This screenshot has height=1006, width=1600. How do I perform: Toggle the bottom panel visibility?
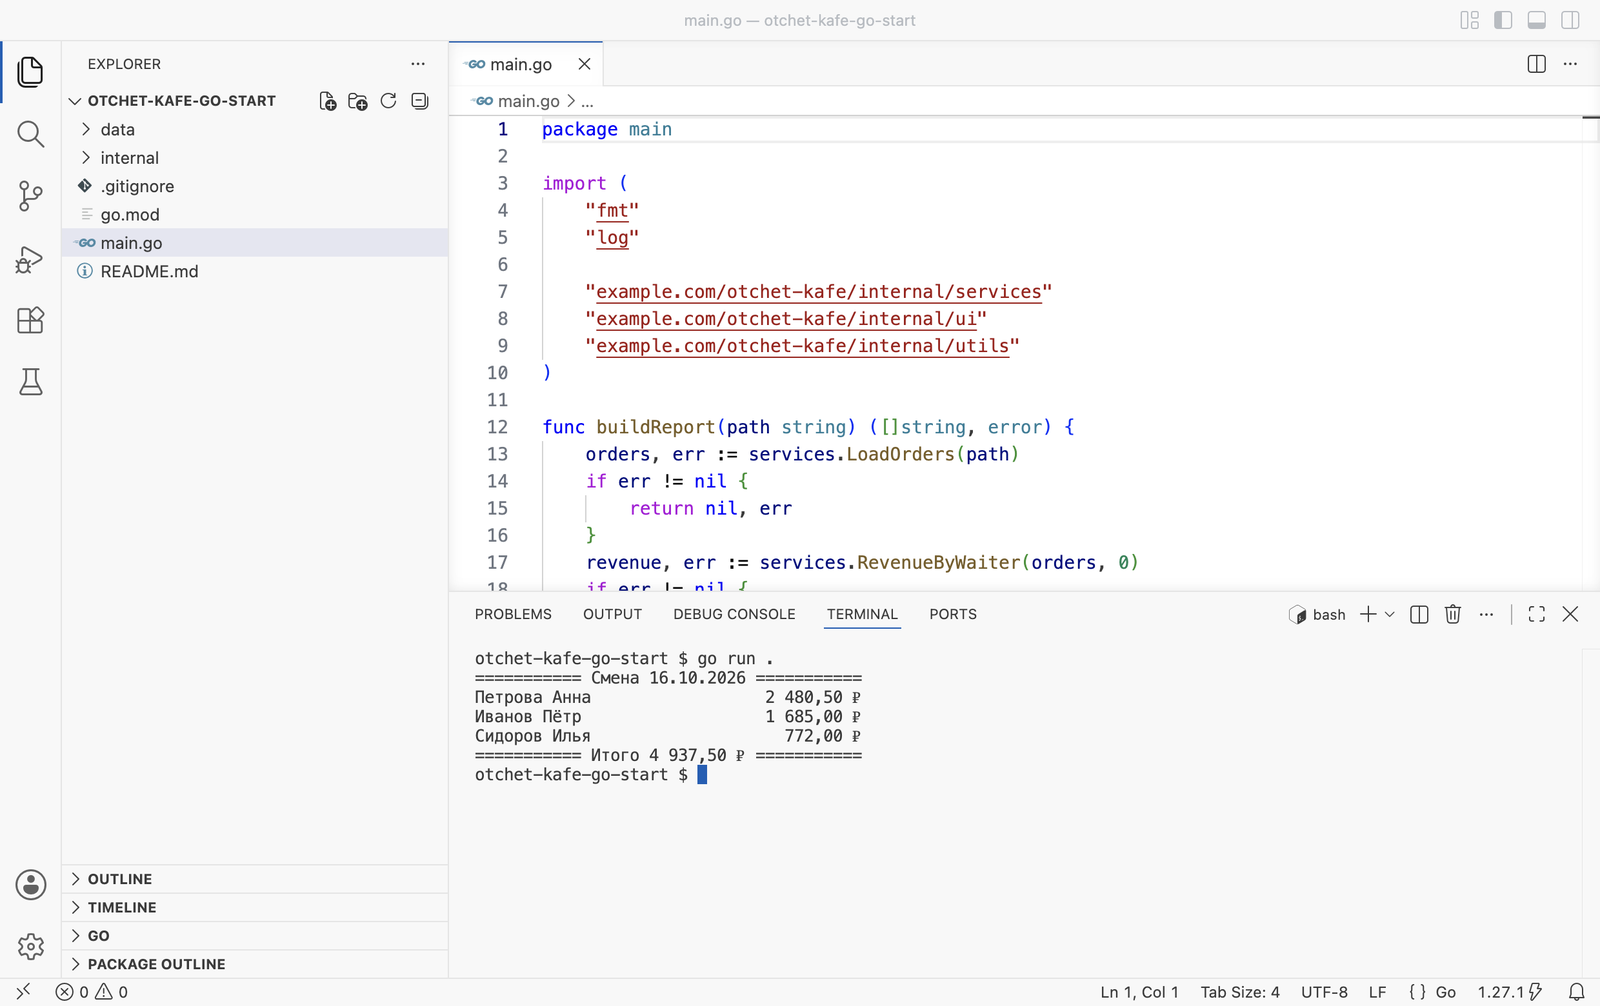pyautogui.click(x=1537, y=20)
